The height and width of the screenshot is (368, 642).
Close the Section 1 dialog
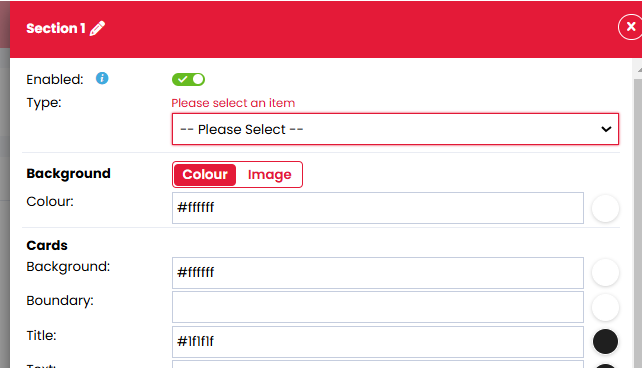click(x=630, y=27)
